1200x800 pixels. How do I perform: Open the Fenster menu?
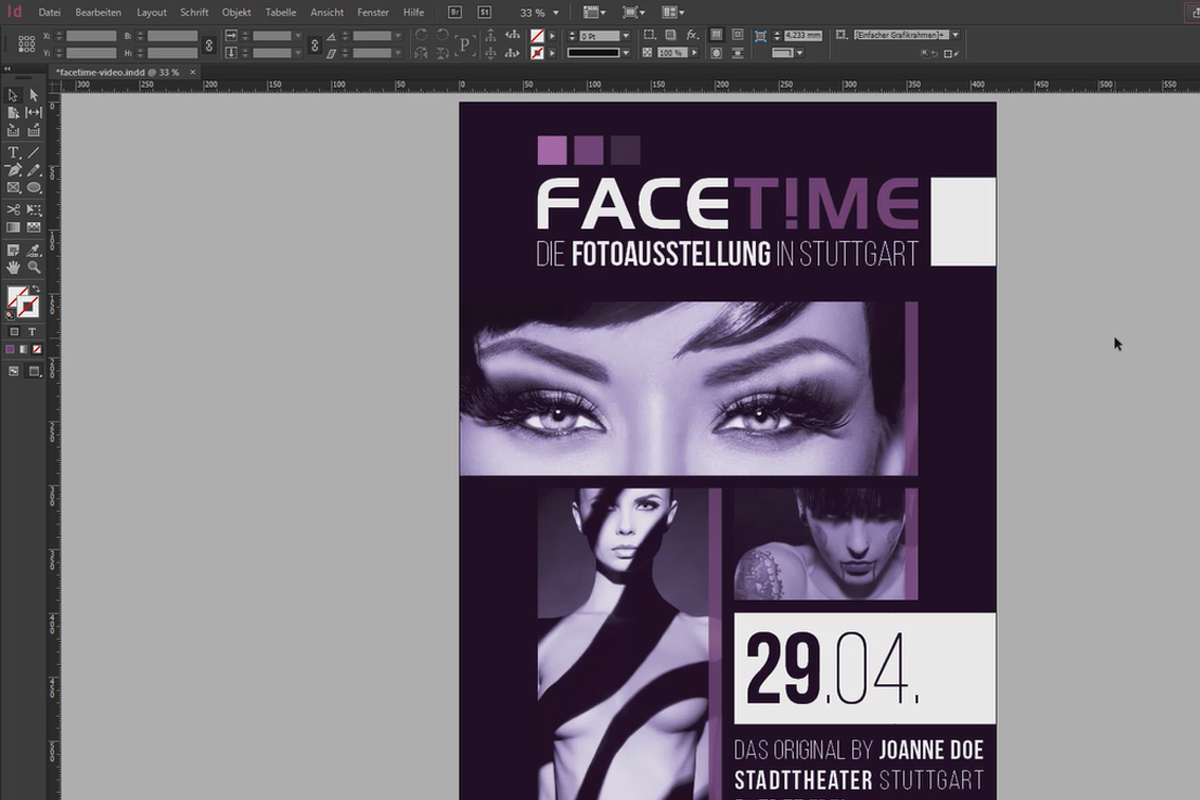click(373, 13)
